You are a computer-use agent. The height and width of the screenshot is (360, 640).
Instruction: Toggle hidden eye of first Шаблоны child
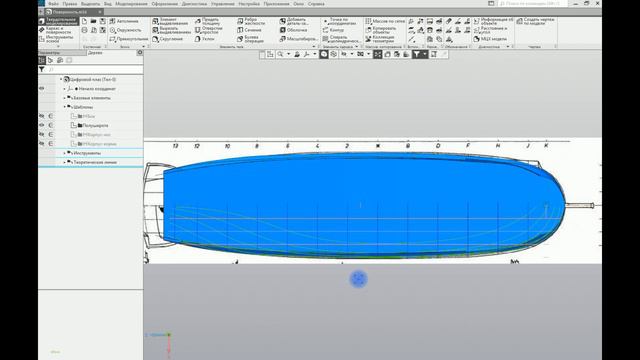click(42, 116)
